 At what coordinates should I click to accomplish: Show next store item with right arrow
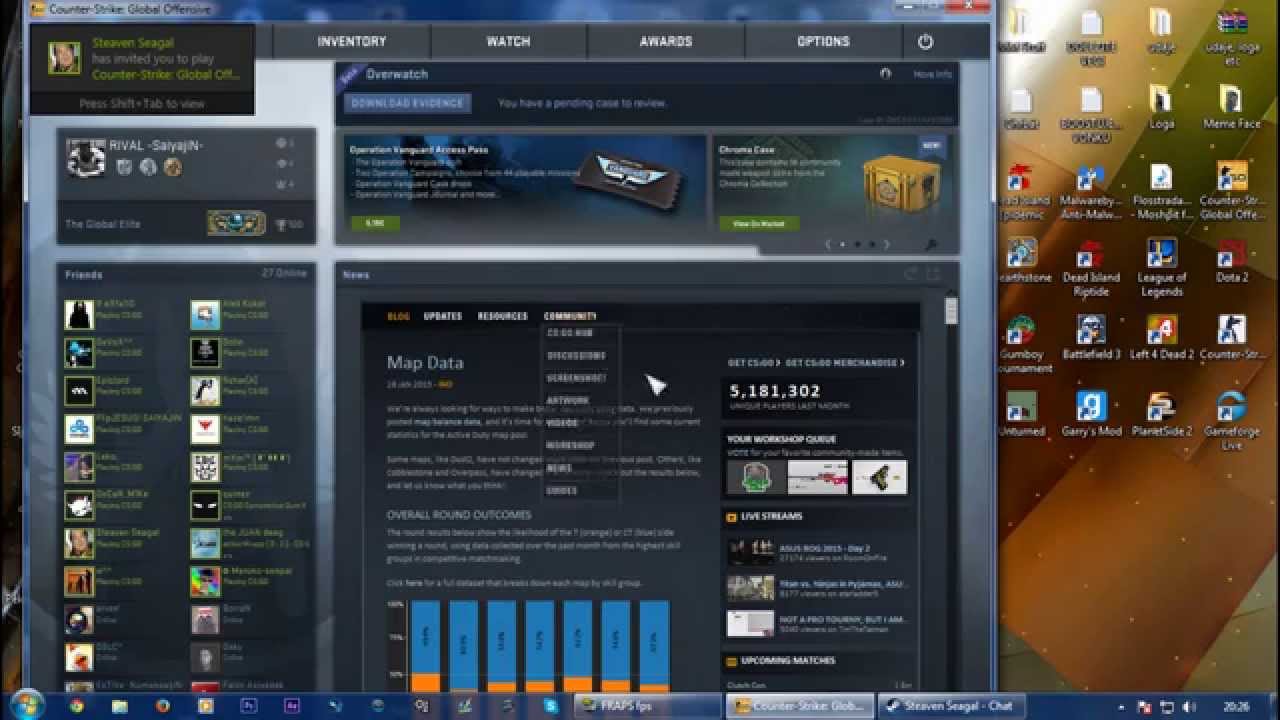886,245
